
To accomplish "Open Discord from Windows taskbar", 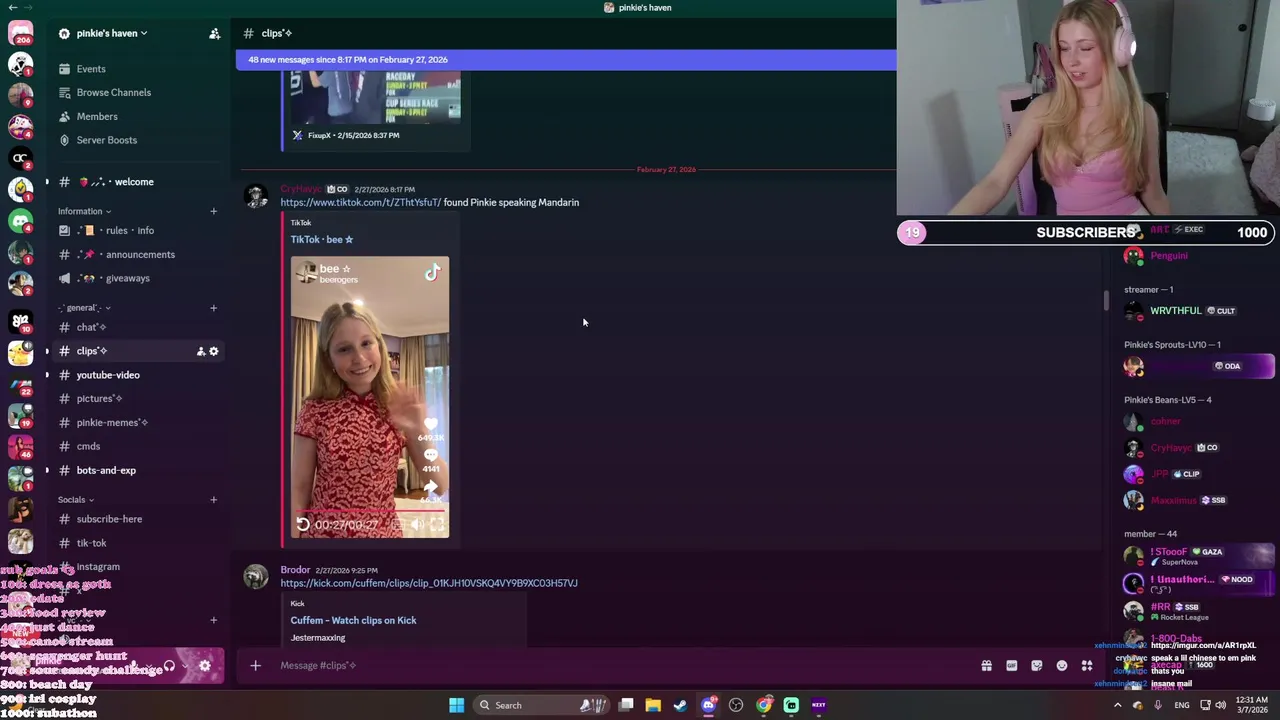I will click(709, 705).
